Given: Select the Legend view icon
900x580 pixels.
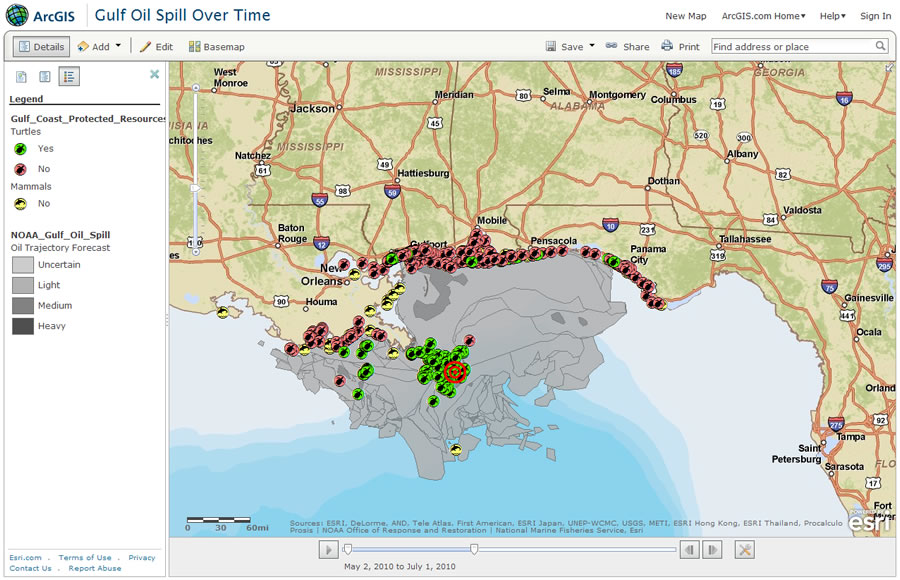Looking at the screenshot, I should pos(69,76).
